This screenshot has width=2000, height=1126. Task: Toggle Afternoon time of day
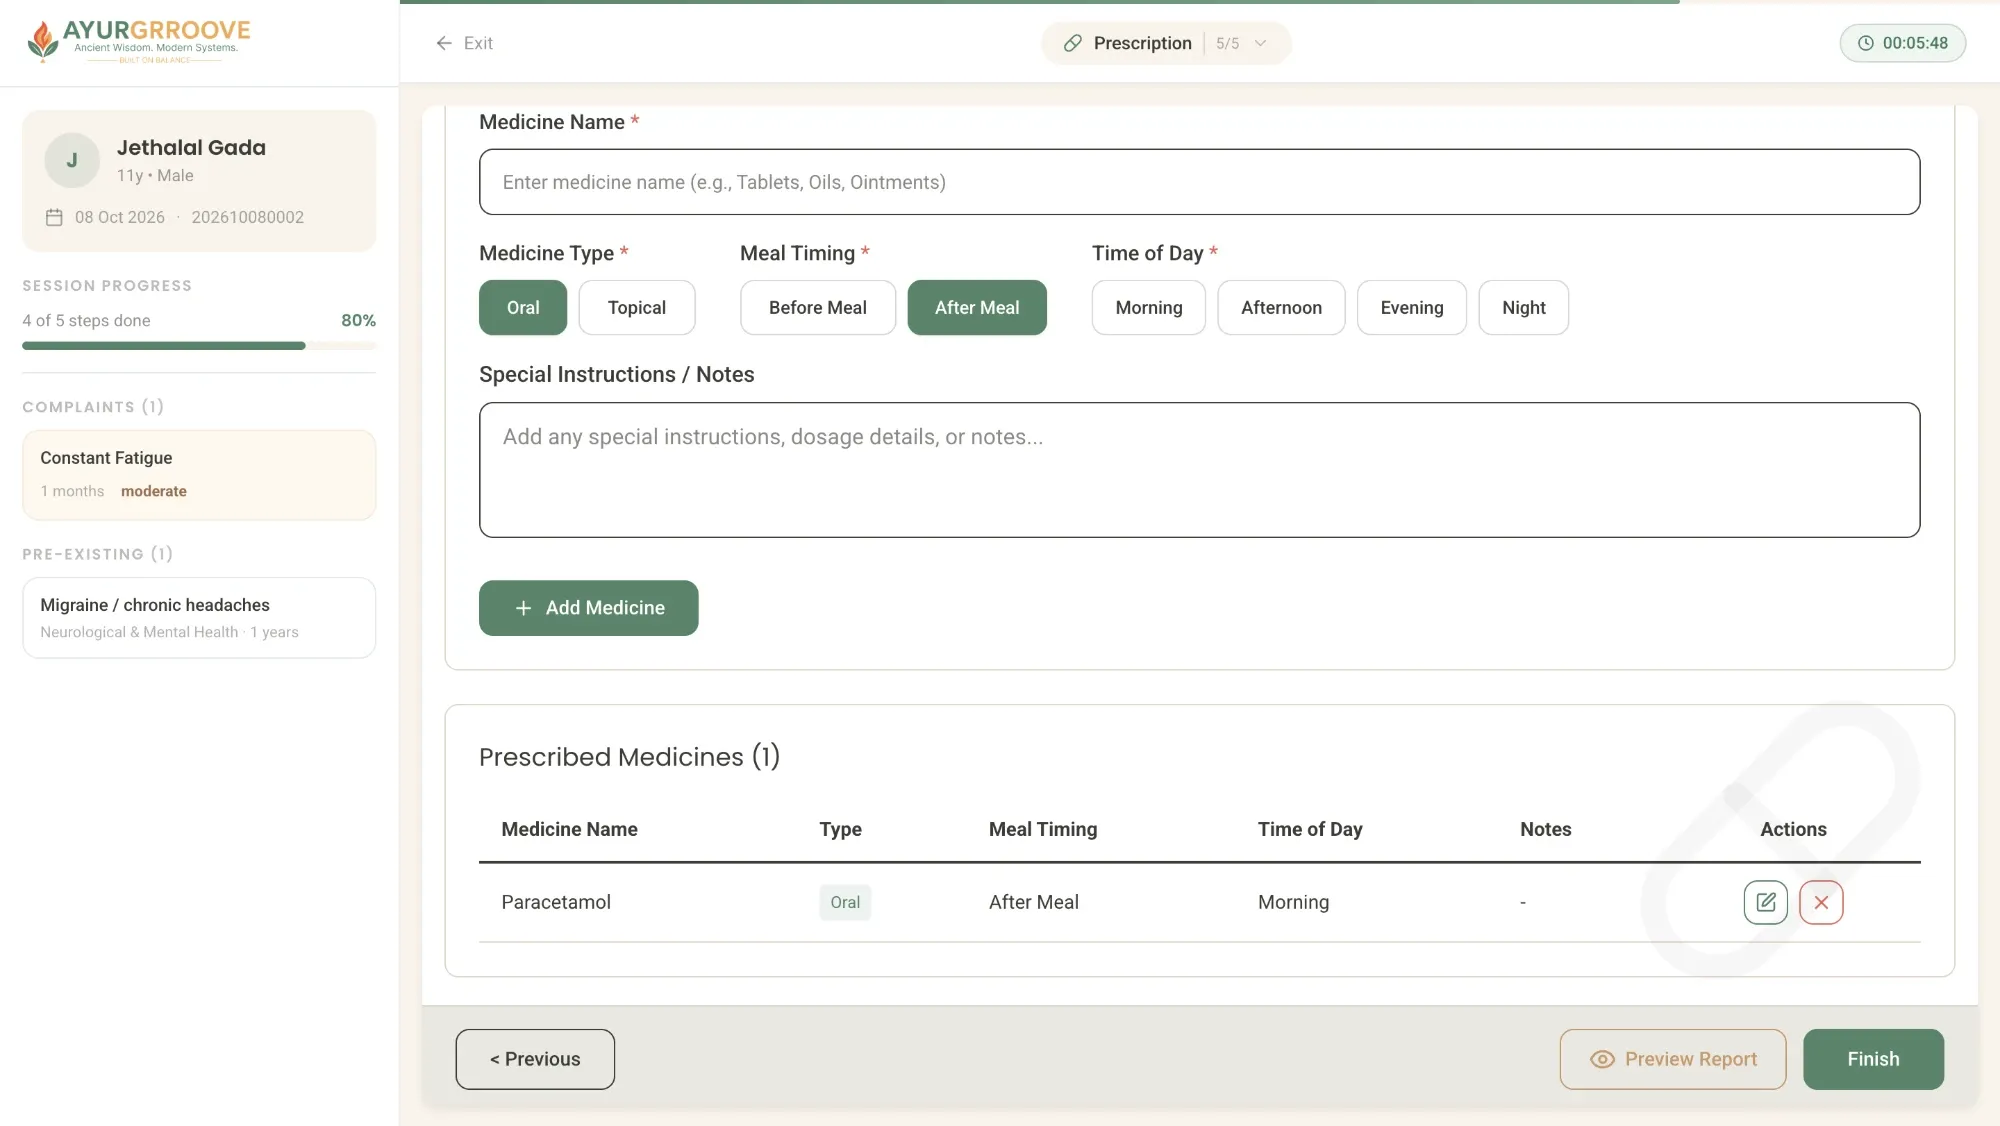tap(1281, 308)
